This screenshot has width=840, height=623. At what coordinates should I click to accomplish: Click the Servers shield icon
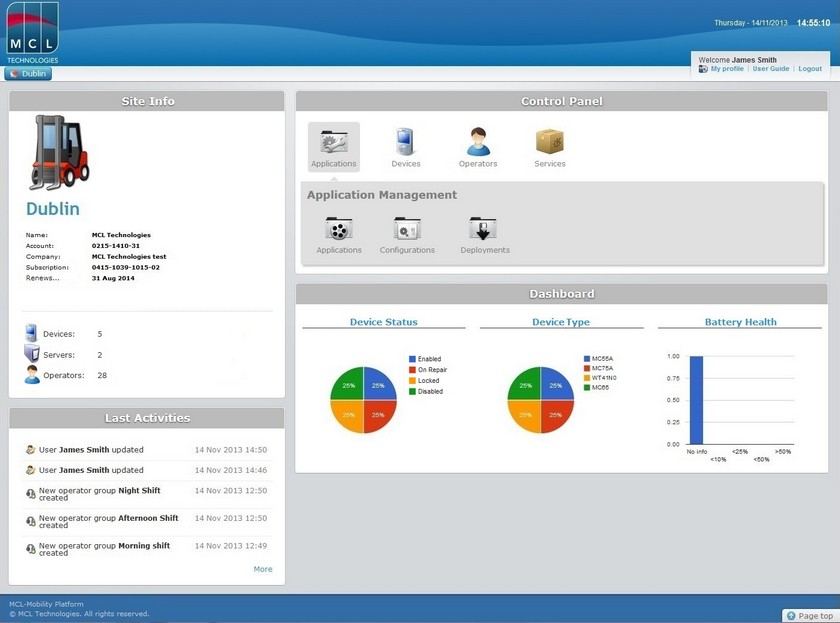point(32,354)
